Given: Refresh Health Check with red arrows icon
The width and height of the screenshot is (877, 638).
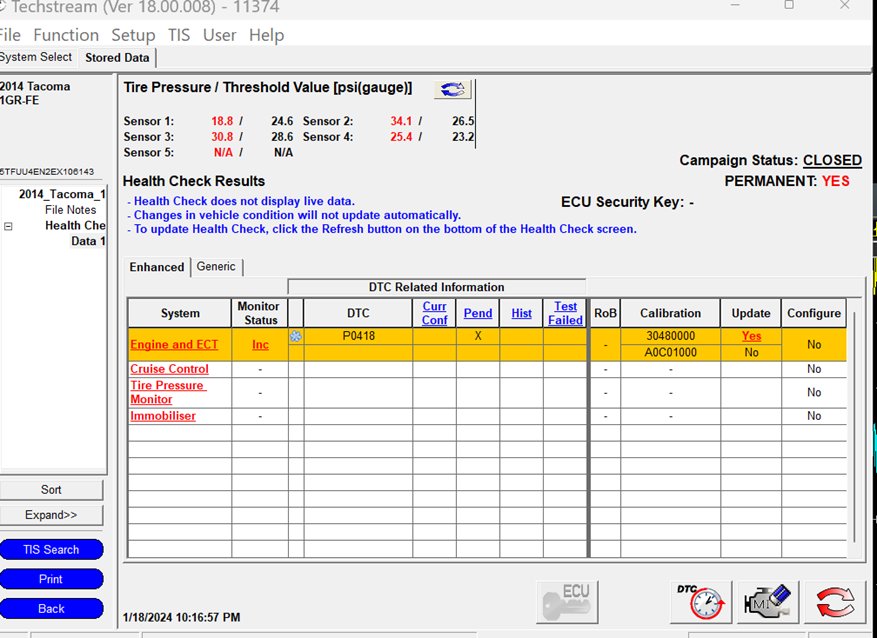Looking at the screenshot, I should 835,602.
